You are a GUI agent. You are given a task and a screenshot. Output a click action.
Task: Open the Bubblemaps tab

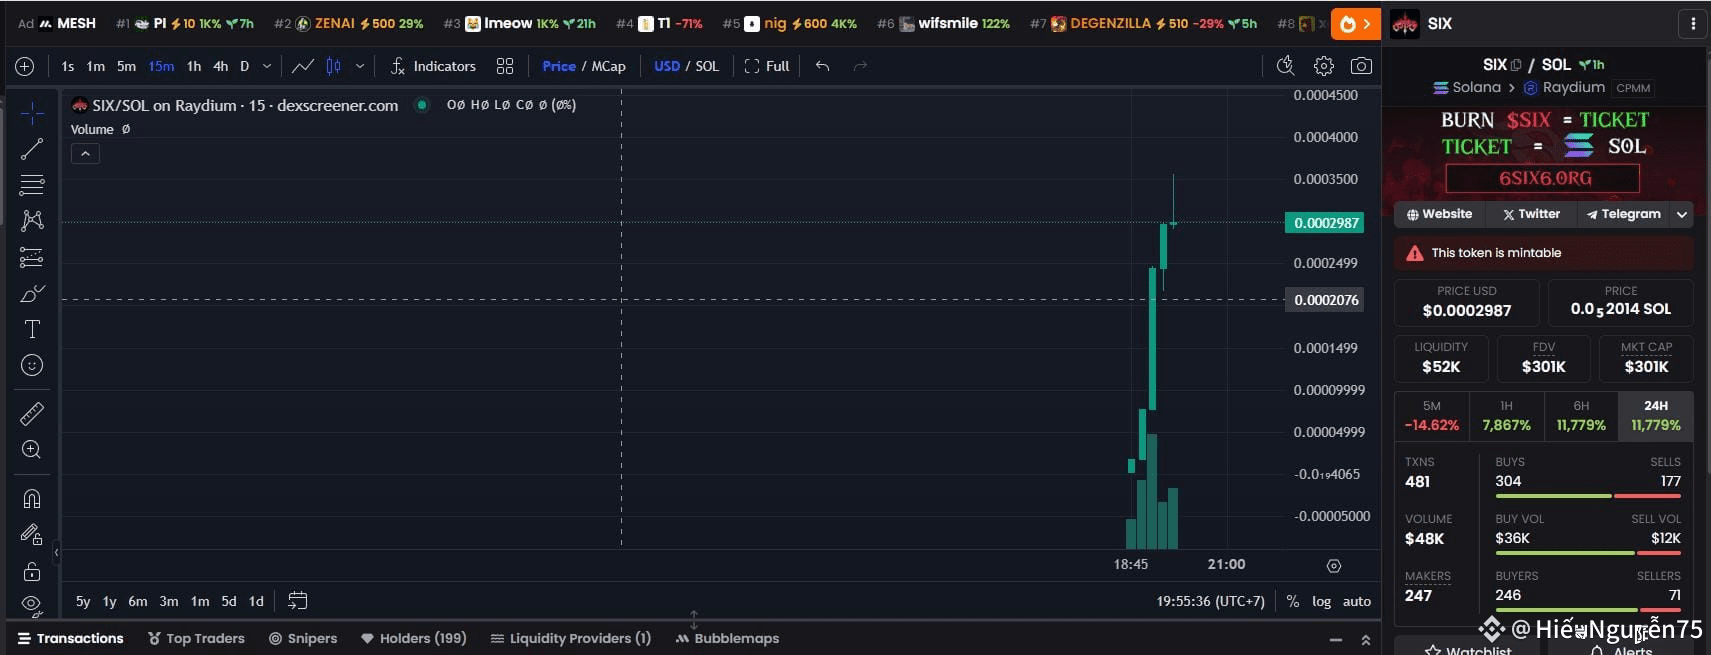pyautogui.click(x=727, y=638)
